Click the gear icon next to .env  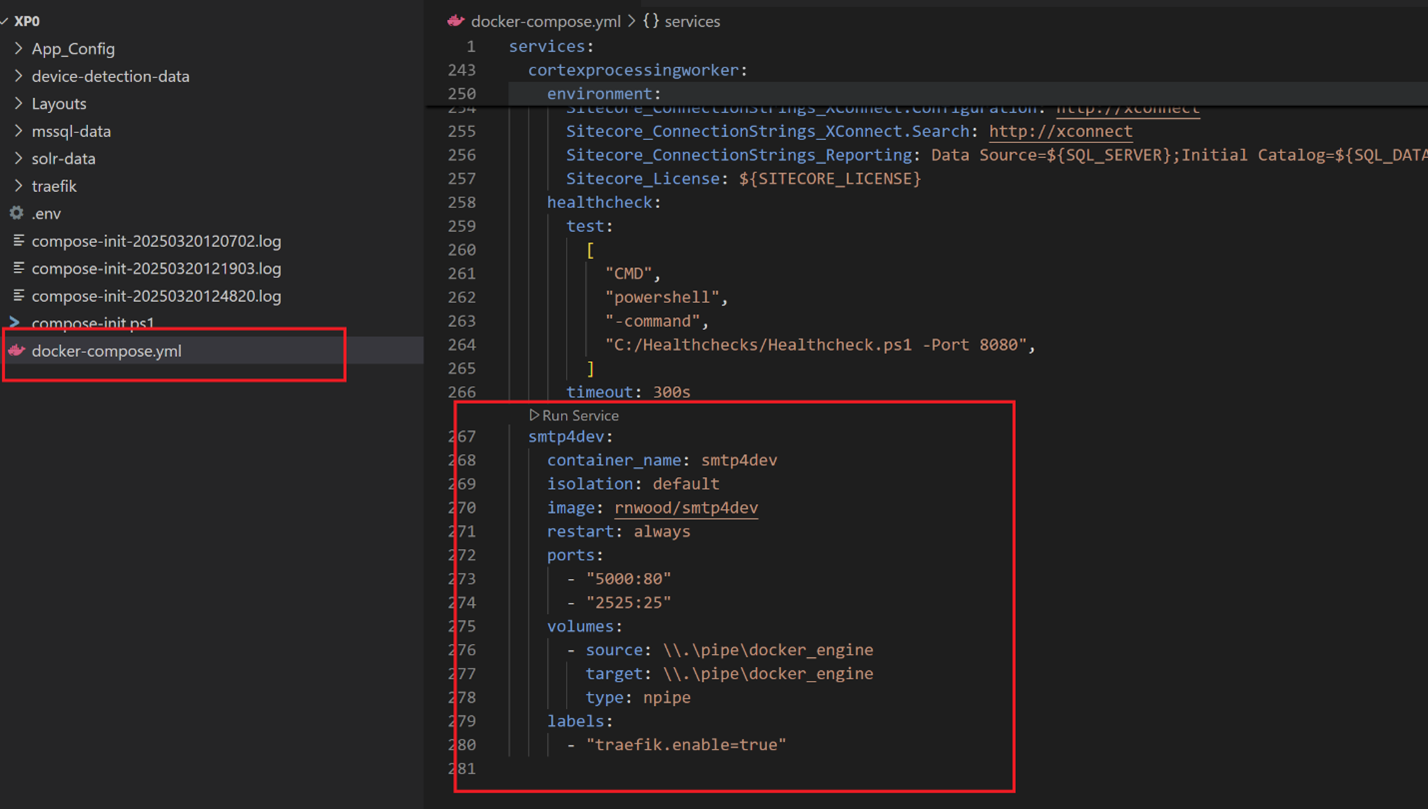[x=17, y=213]
